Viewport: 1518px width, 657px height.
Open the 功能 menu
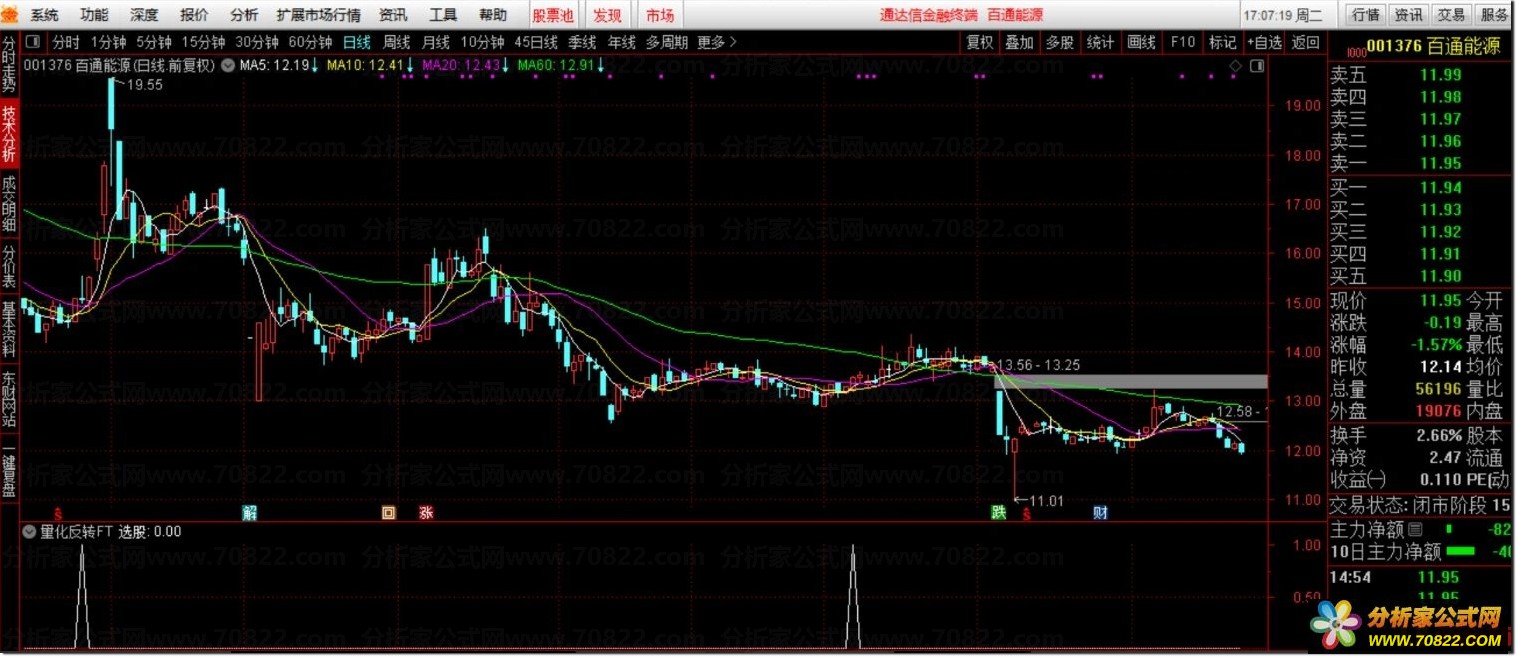tap(95, 15)
